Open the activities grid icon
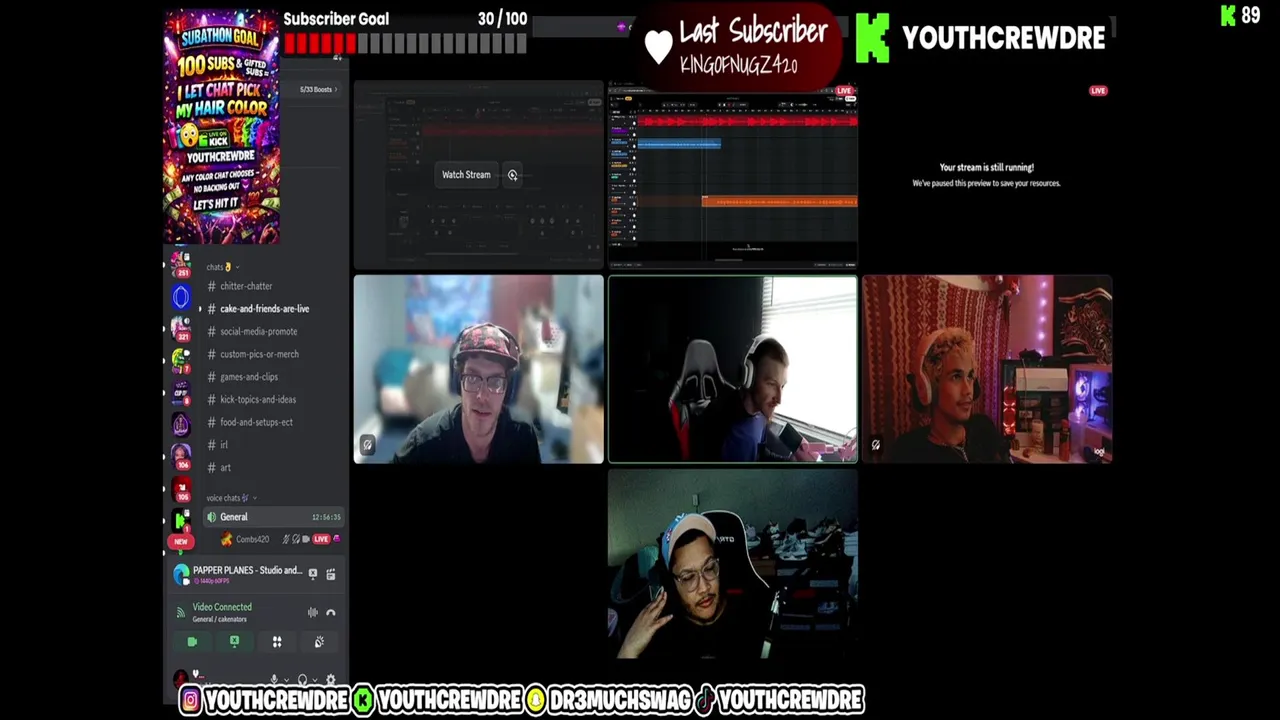Screen dimensions: 1280x720 click(x=277, y=642)
